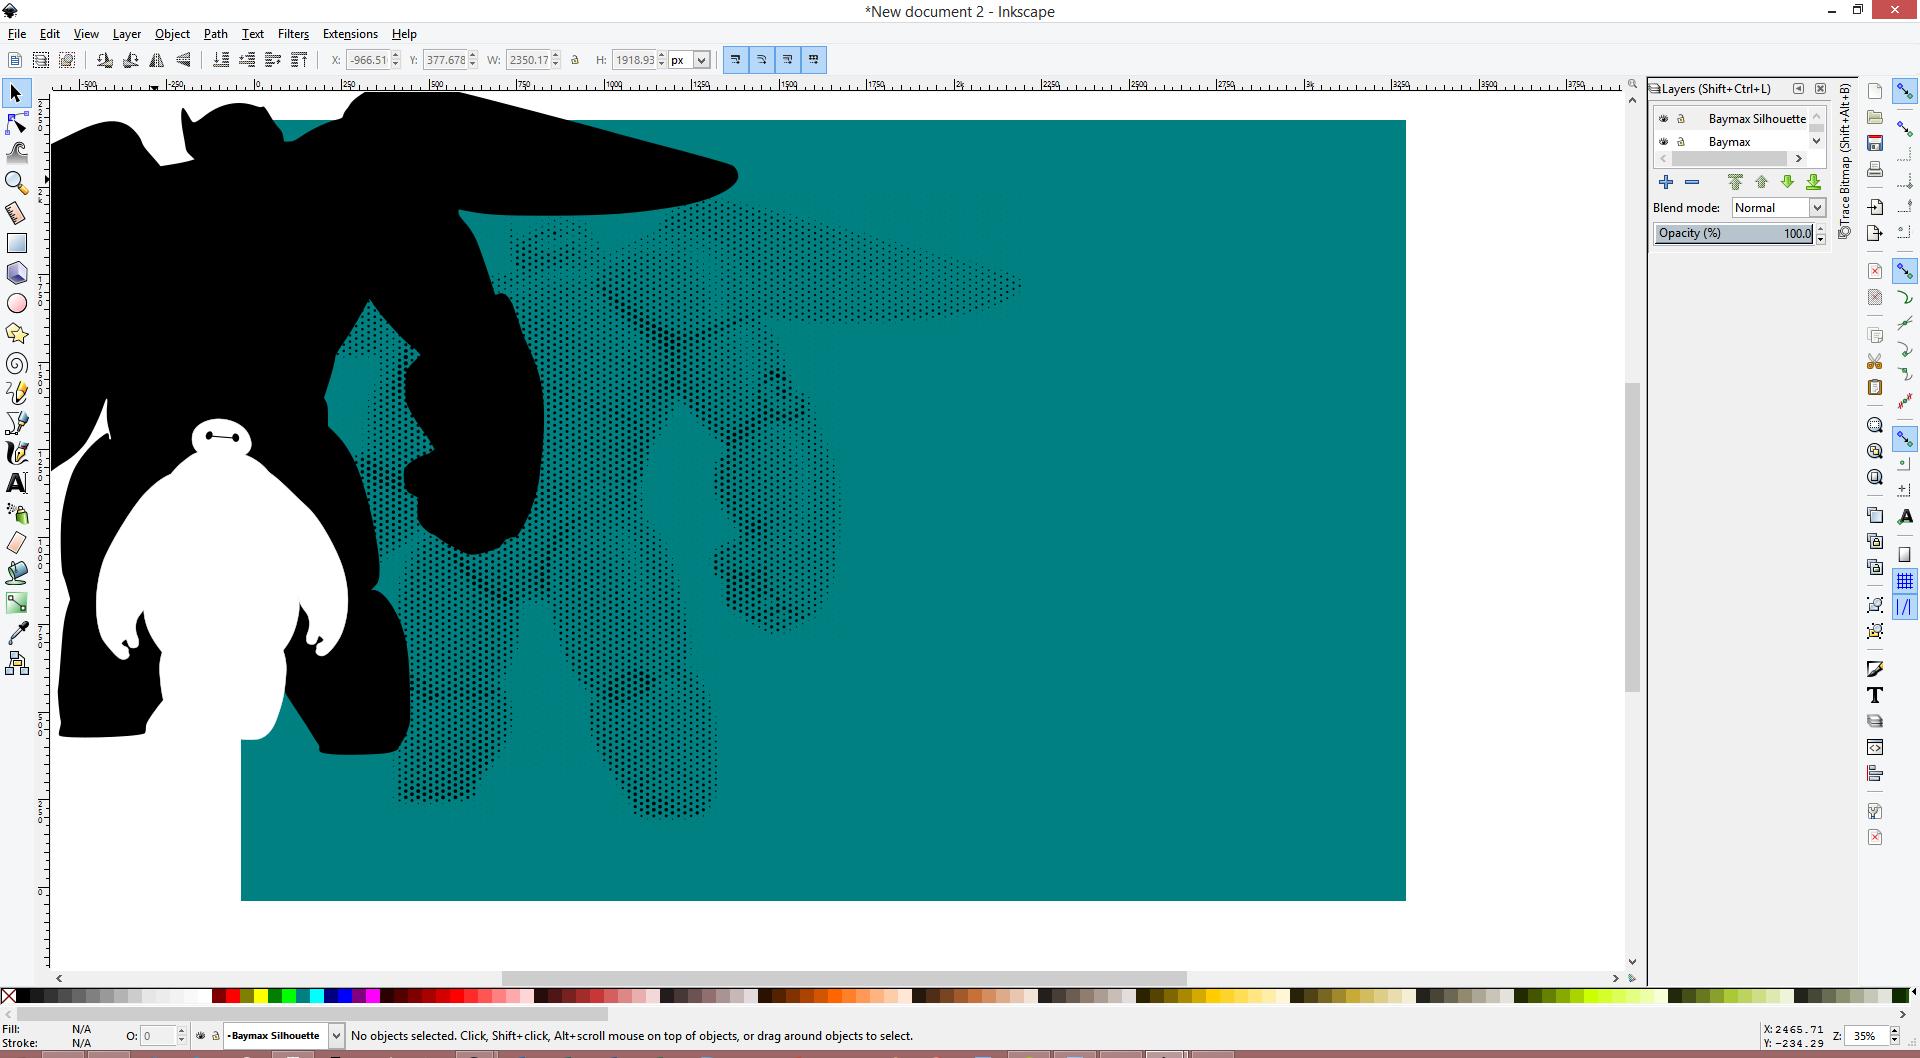Select the Bezier Pen tool
Viewport: 1920px width, 1058px height.
click(16, 423)
